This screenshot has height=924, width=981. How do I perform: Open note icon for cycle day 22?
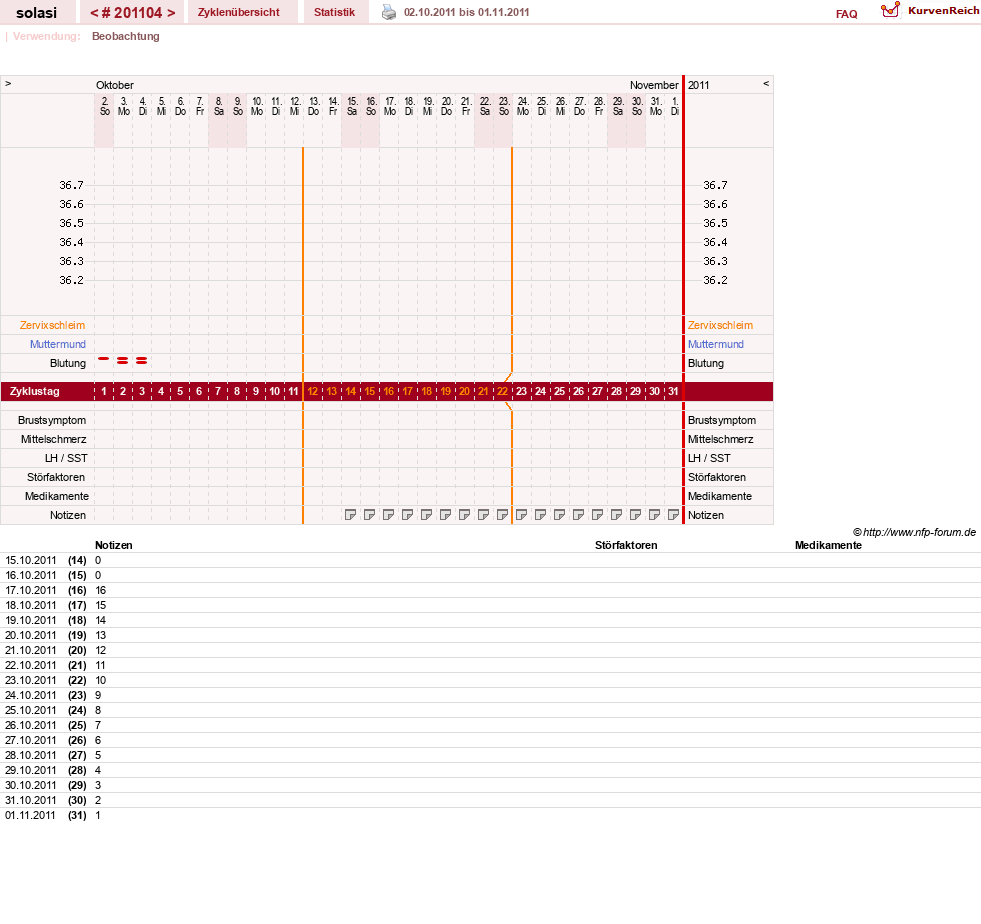[502, 515]
